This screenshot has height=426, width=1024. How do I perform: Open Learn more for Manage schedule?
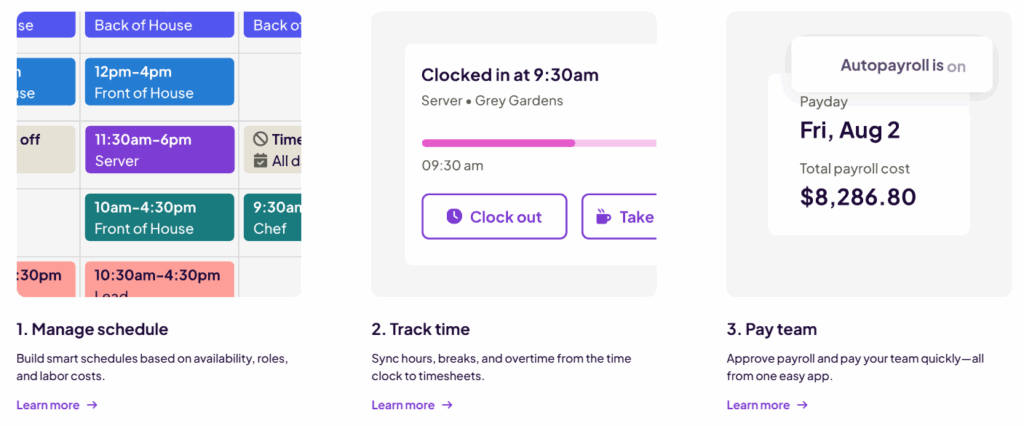47,405
